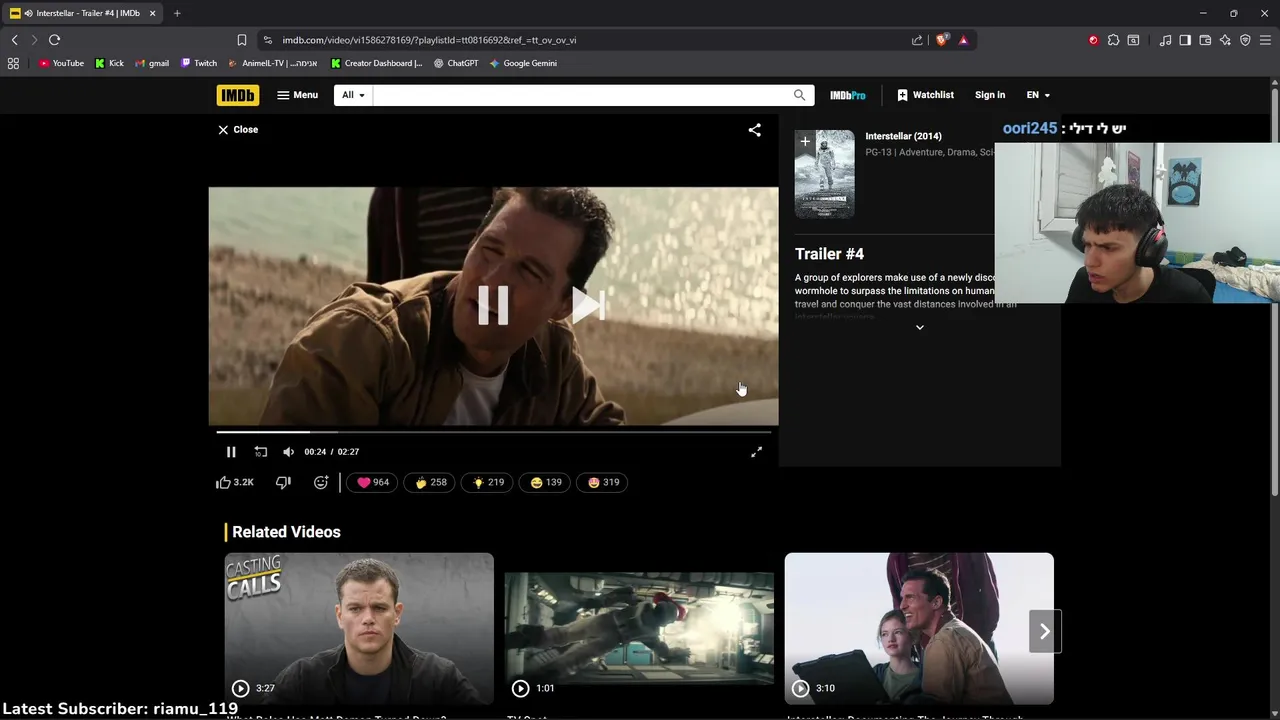Open a new browser tab
The height and width of the screenshot is (720, 1280).
click(177, 13)
